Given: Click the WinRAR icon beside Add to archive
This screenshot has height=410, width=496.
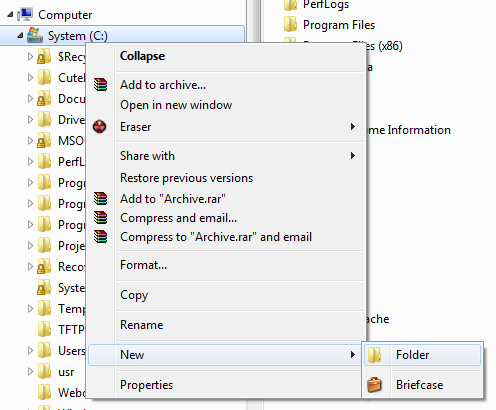Looking at the screenshot, I should (100, 85).
